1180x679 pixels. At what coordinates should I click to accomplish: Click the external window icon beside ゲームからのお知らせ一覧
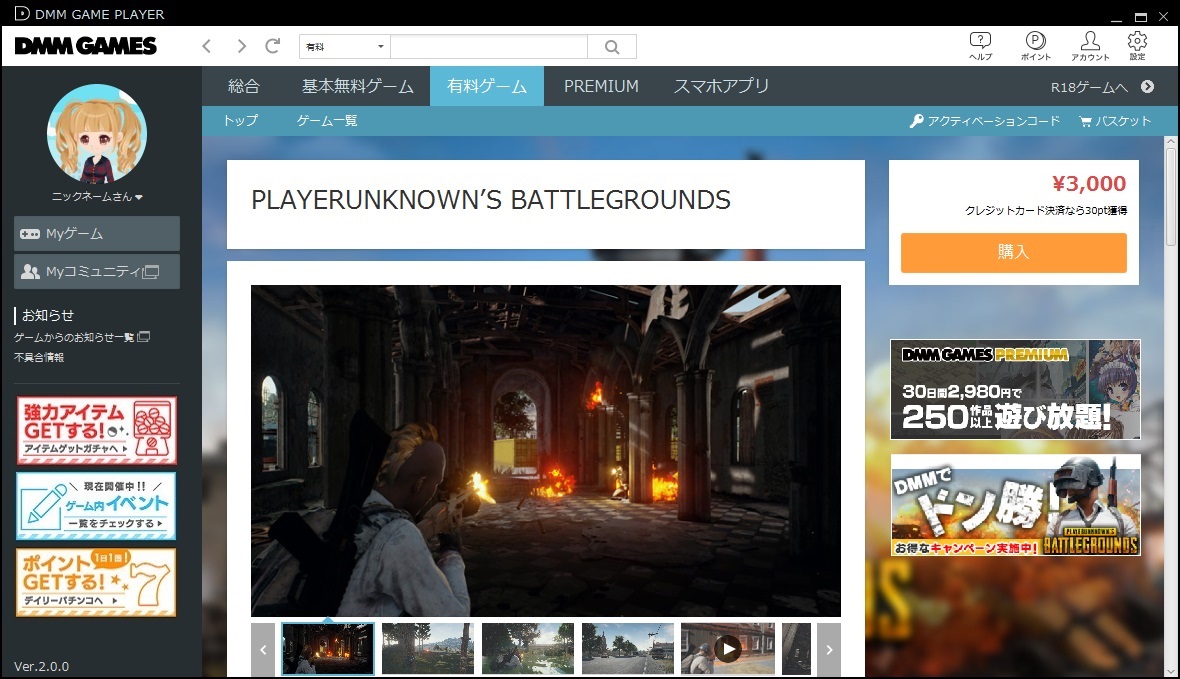144,336
